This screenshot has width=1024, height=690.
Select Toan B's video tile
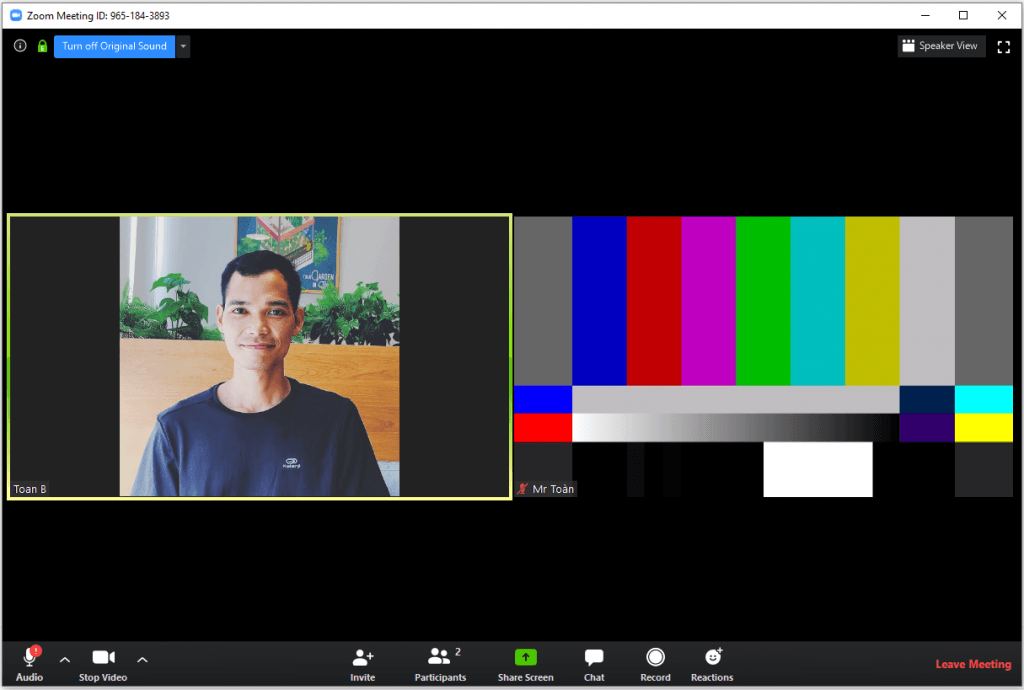259,356
